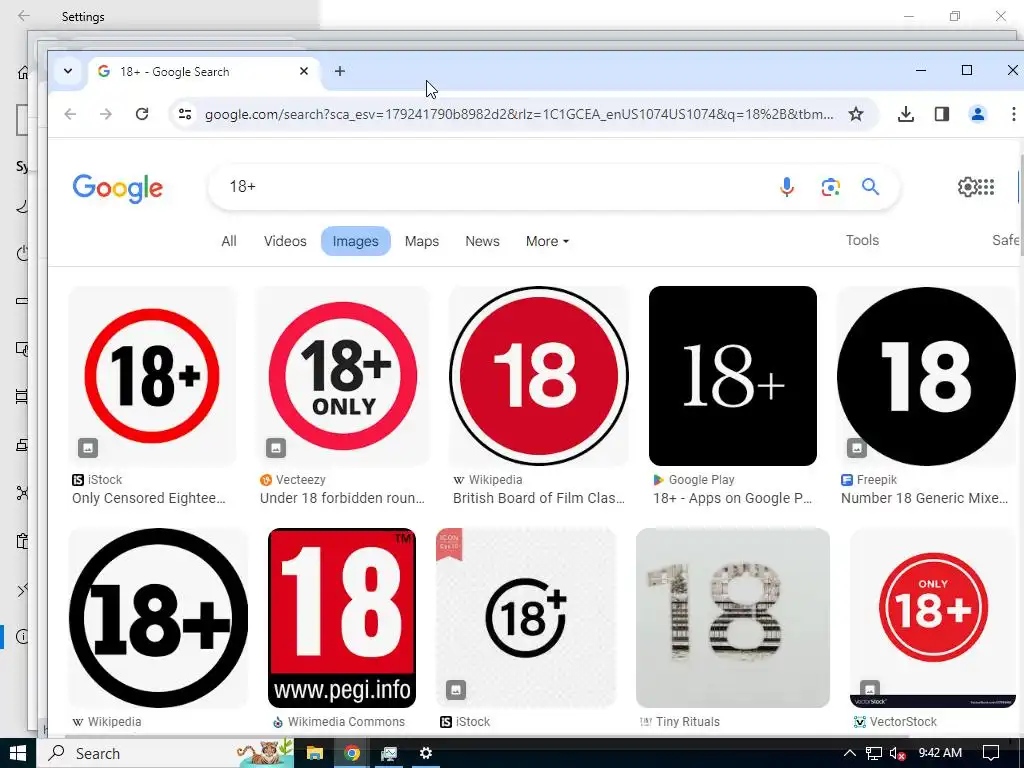Click the address bar URL
1024x768 pixels.
[x=519, y=114]
